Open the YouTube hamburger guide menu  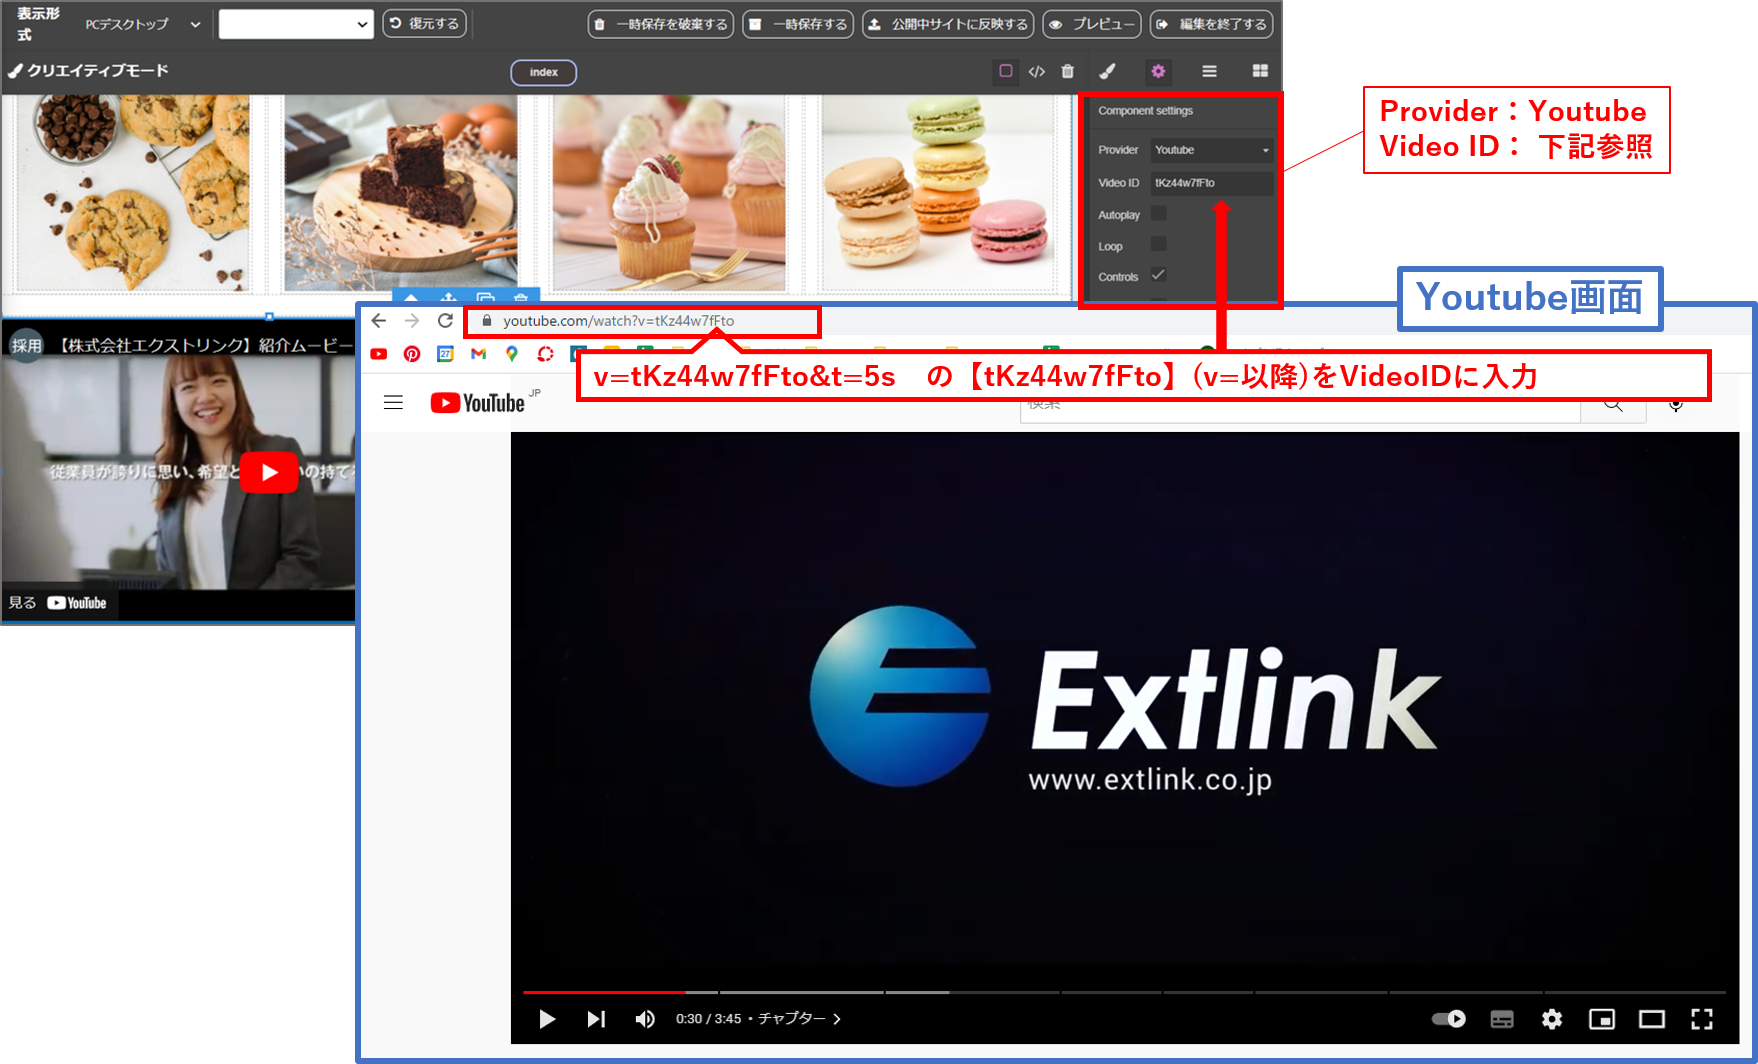point(393,403)
